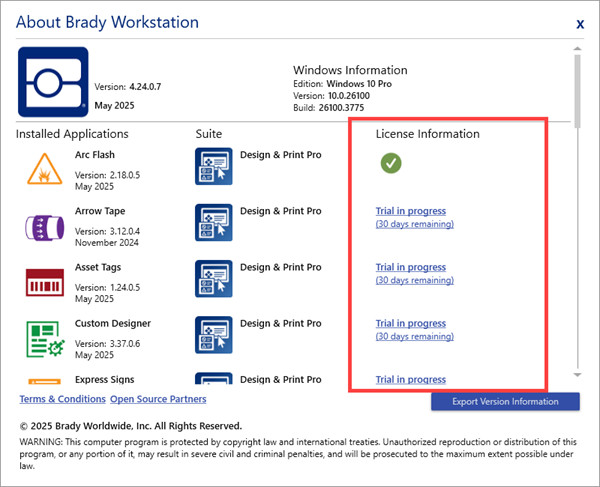Close the About Brady Workstation dialog
This screenshot has width=600, height=487.
[580, 24]
